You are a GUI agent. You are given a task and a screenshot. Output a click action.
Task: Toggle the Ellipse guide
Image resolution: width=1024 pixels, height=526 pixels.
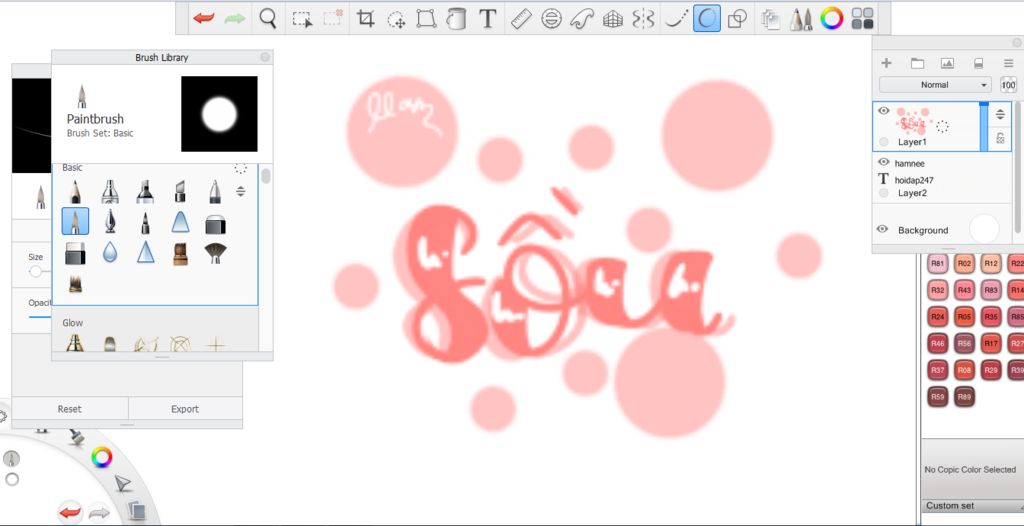pos(552,18)
